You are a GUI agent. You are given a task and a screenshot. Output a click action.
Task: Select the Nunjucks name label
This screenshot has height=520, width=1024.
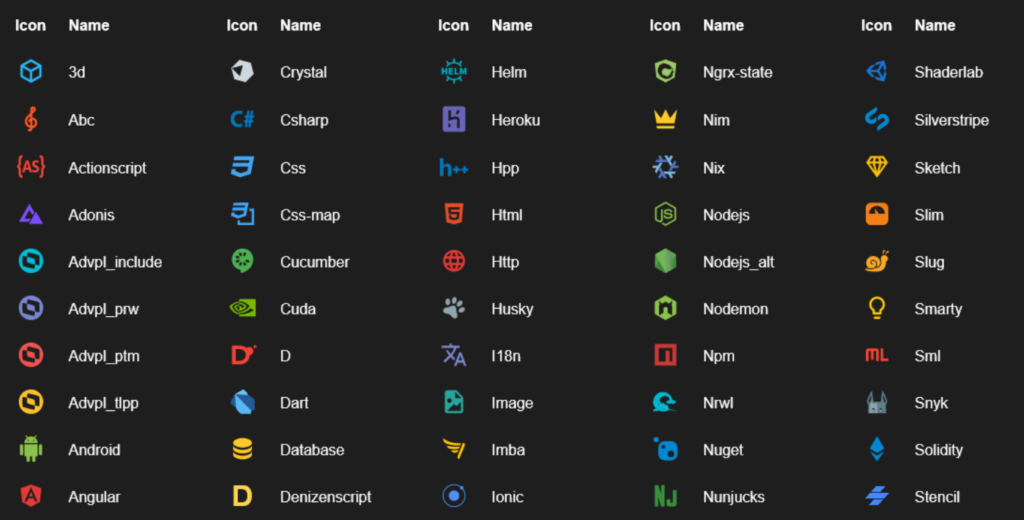(734, 497)
